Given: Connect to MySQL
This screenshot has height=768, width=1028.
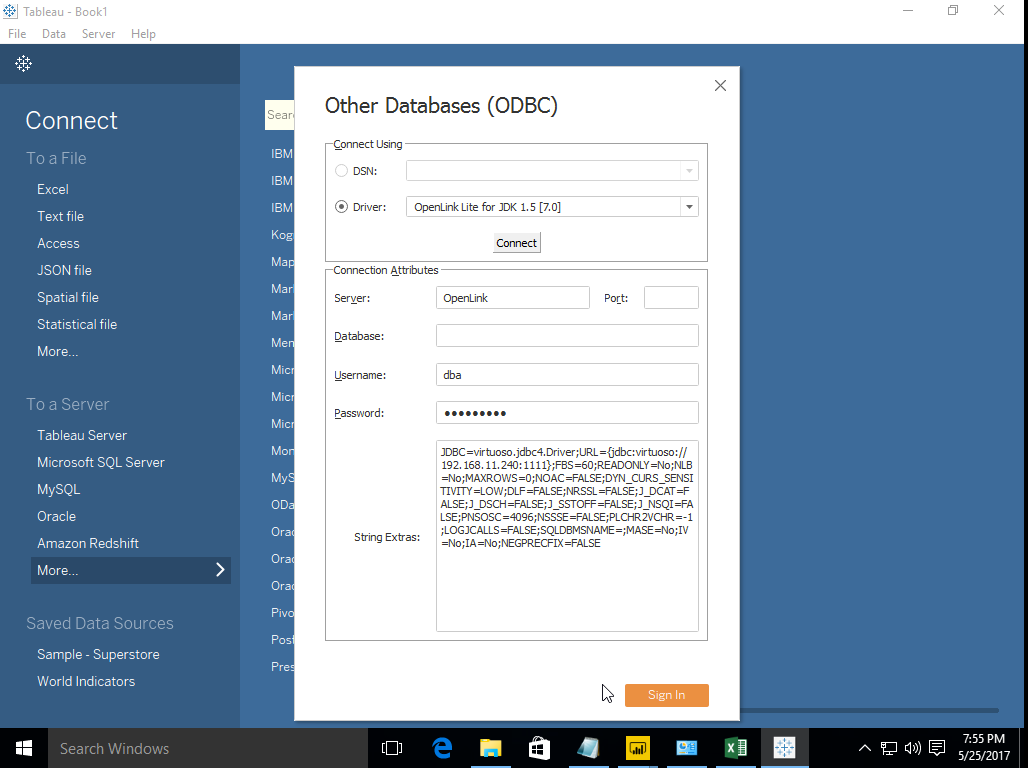Looking at the screenshot, I should [58, 489].
